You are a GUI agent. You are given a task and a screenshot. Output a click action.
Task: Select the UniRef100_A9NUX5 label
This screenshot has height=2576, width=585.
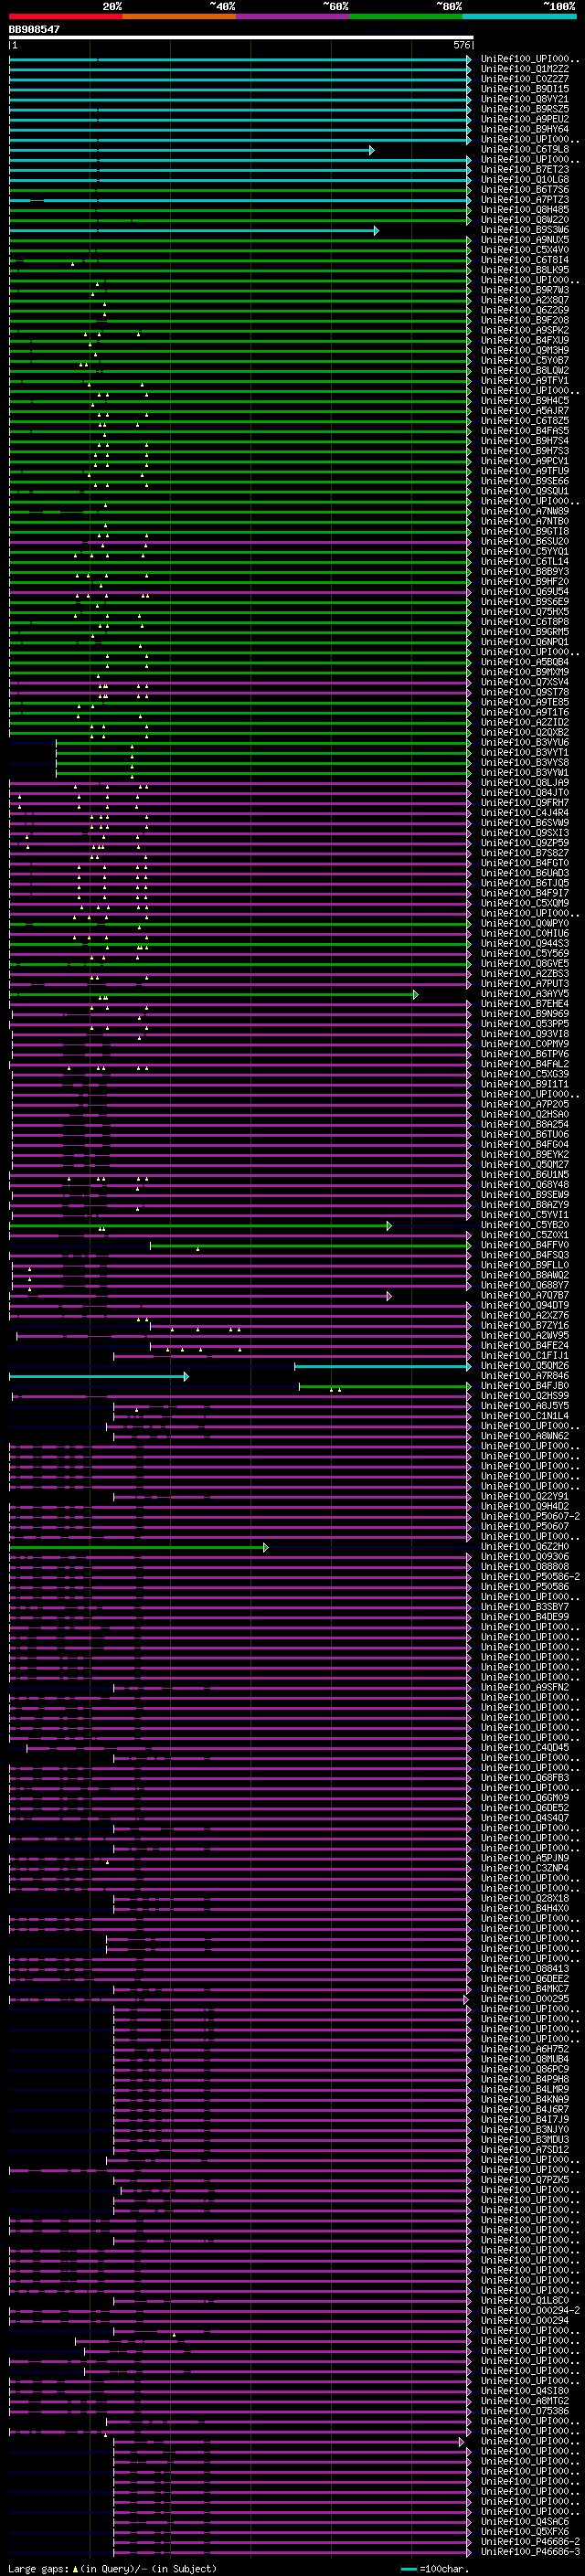point(525,240)
